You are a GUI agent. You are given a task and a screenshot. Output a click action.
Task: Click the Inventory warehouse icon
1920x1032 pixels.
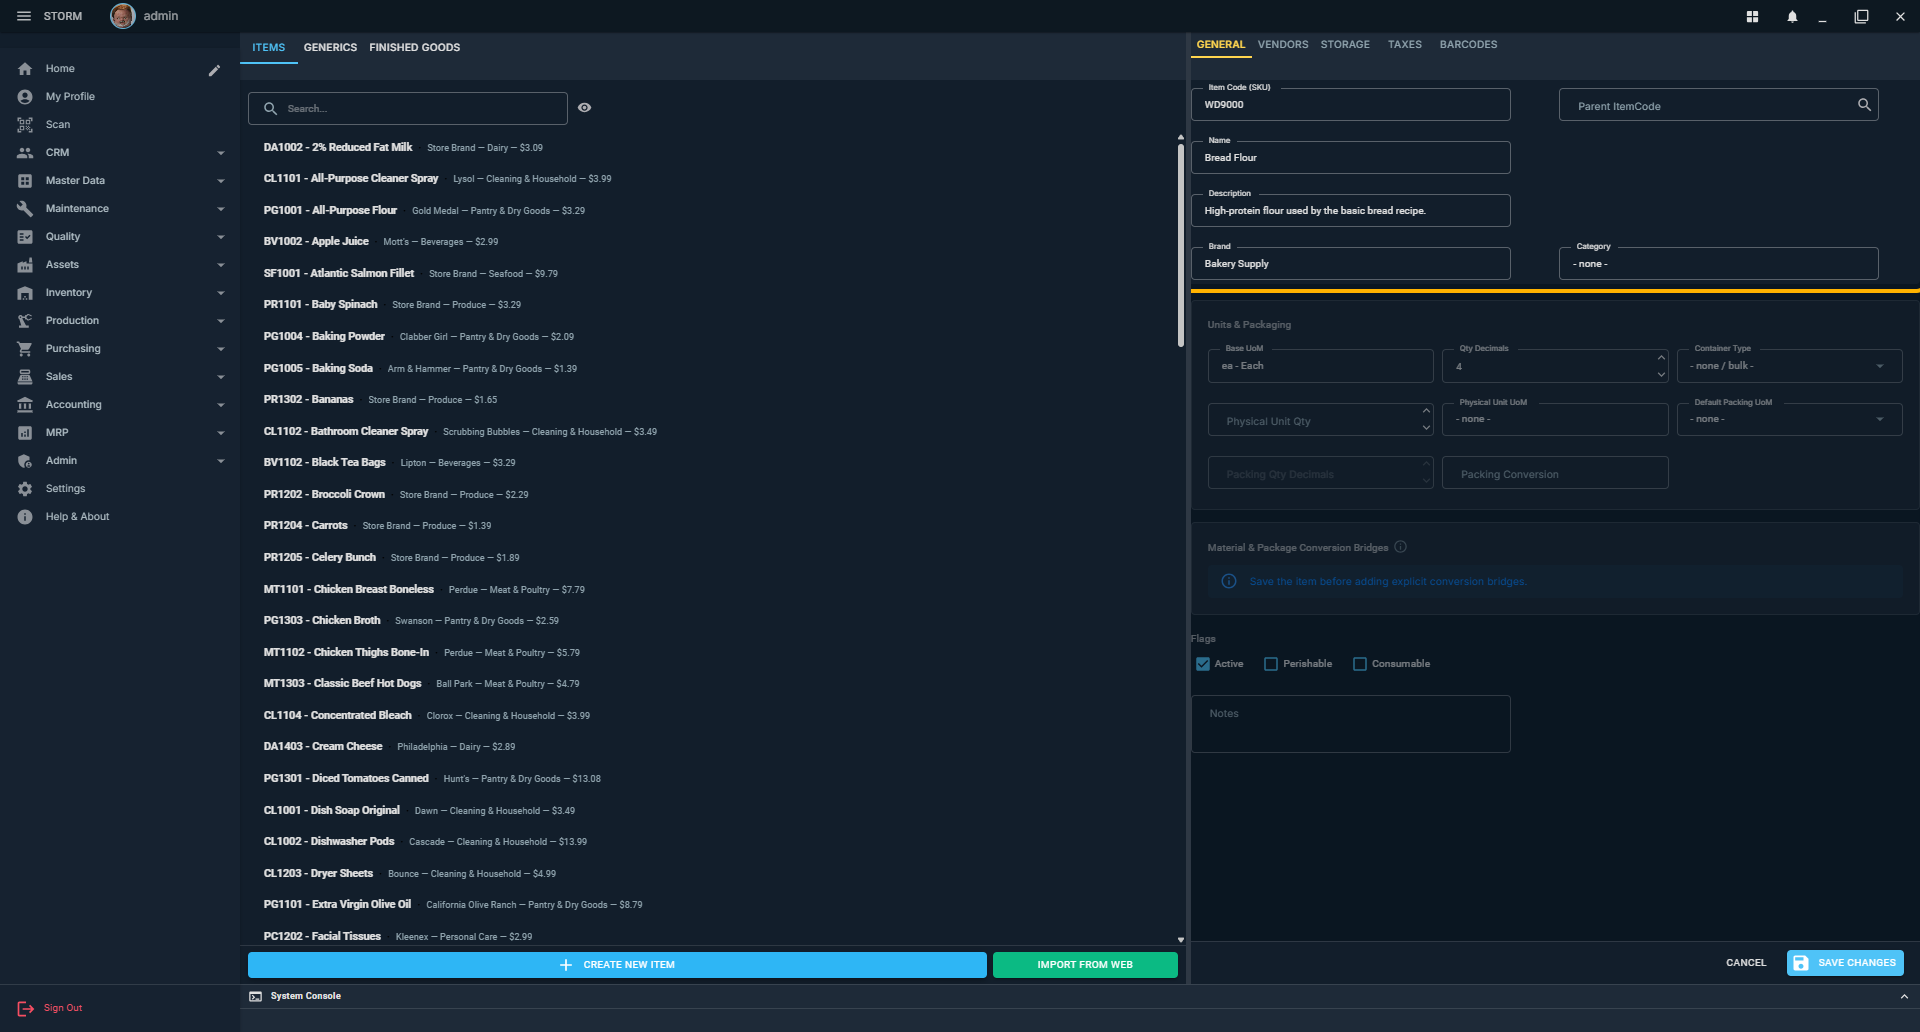[x=25, y=293]
